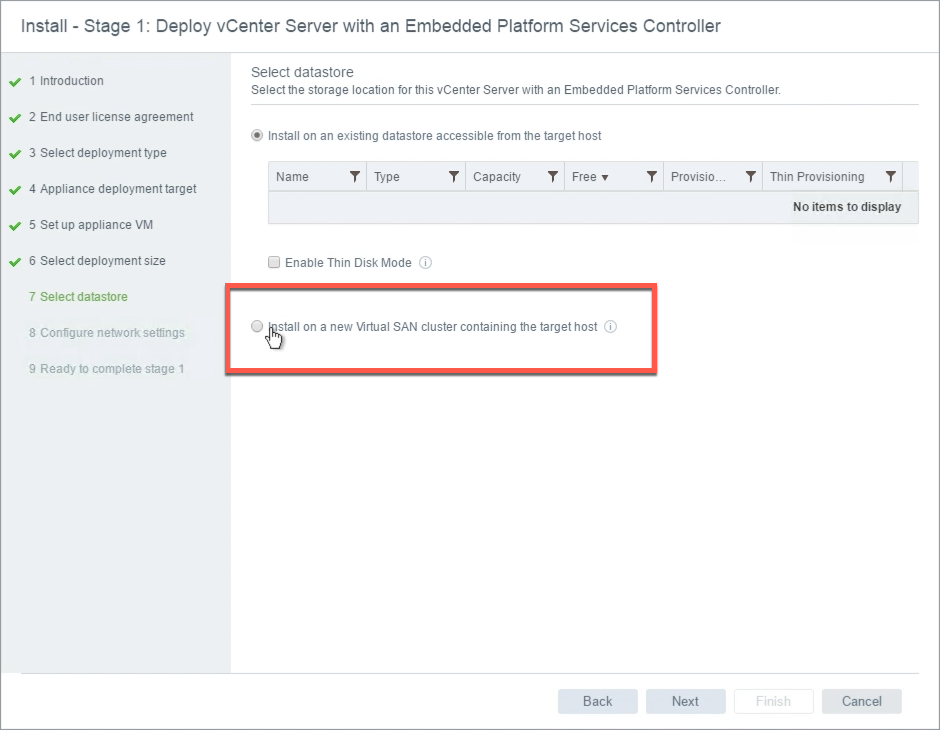Image resolution: width=940 pixels, height=730 pixels.
Task: Click the 'Select datastore' page heading
Action: point(302,72)
